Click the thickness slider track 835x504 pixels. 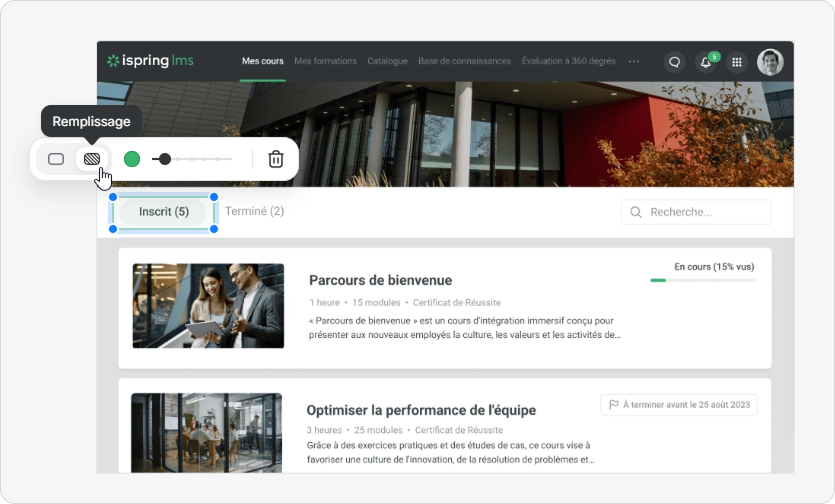(200, 159)
